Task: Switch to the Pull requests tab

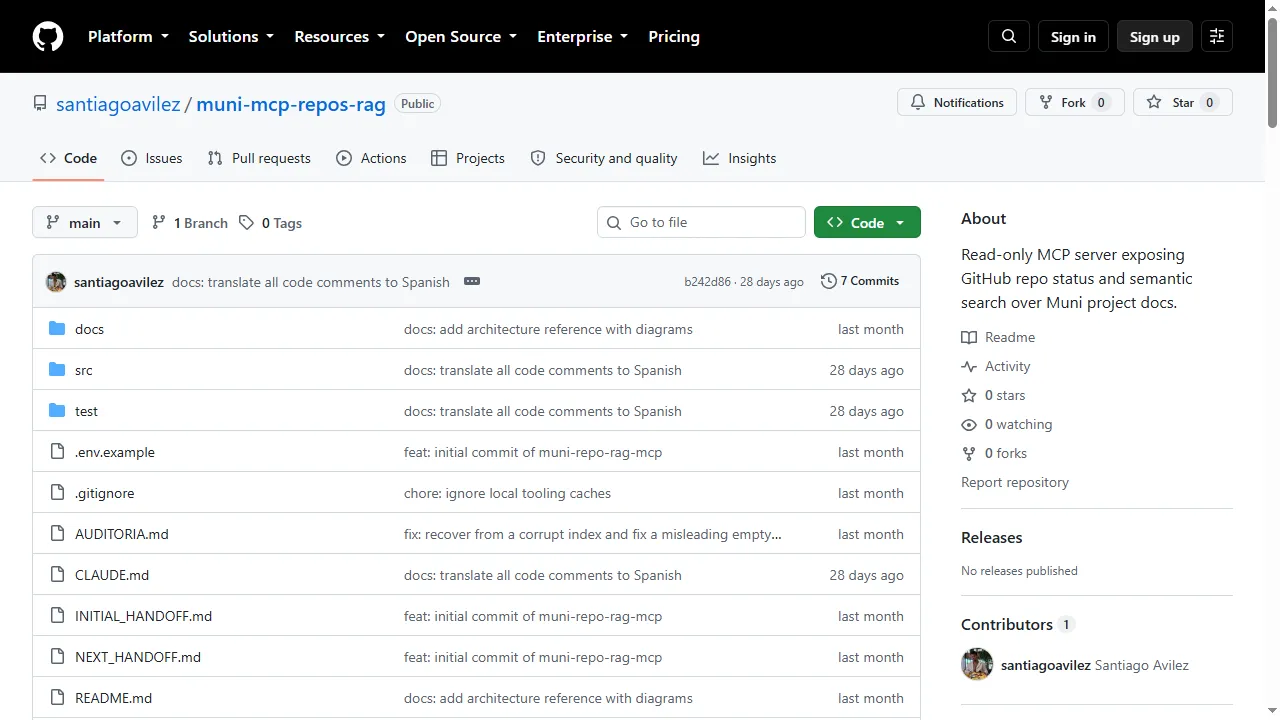Action: click(x=259, y=158)
